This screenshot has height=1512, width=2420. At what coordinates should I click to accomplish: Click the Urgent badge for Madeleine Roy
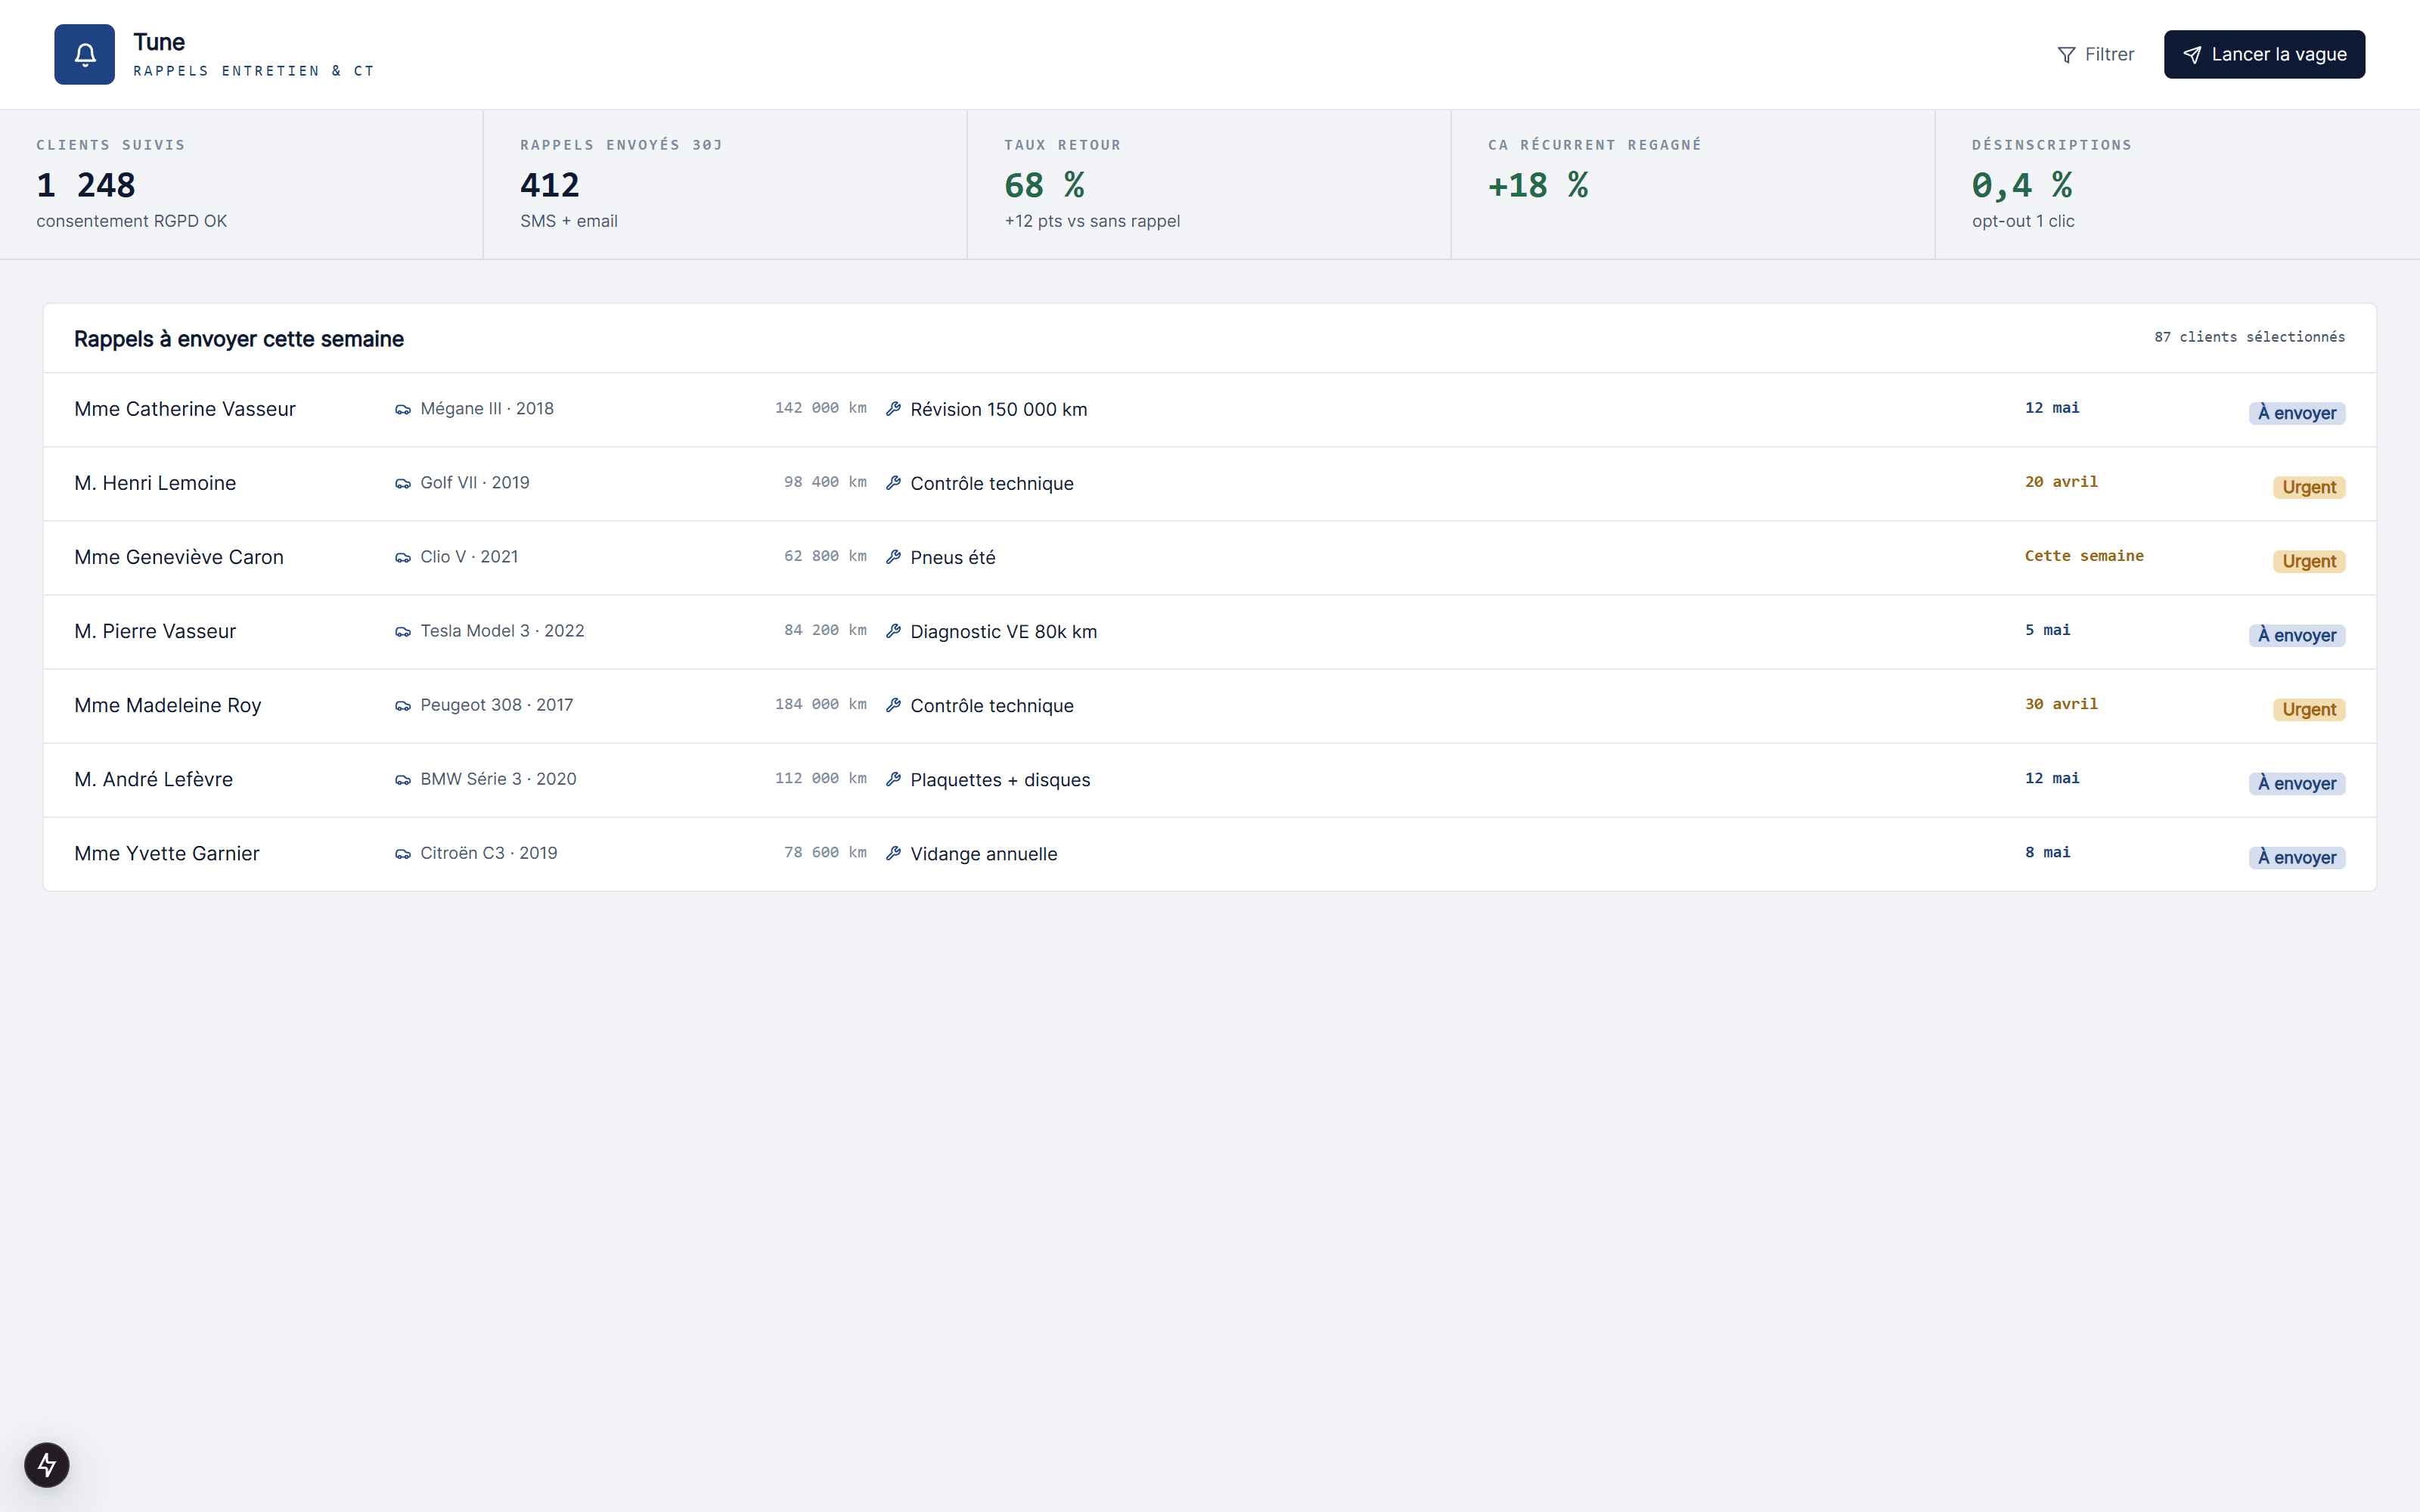pos(2308,709)
